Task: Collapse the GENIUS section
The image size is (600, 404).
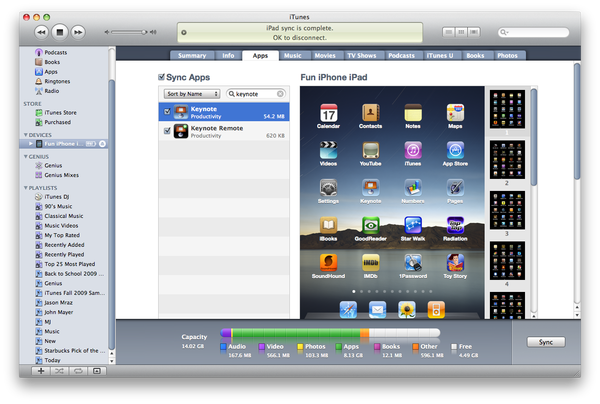Action: pyautogui.click(x=26, y=156)
